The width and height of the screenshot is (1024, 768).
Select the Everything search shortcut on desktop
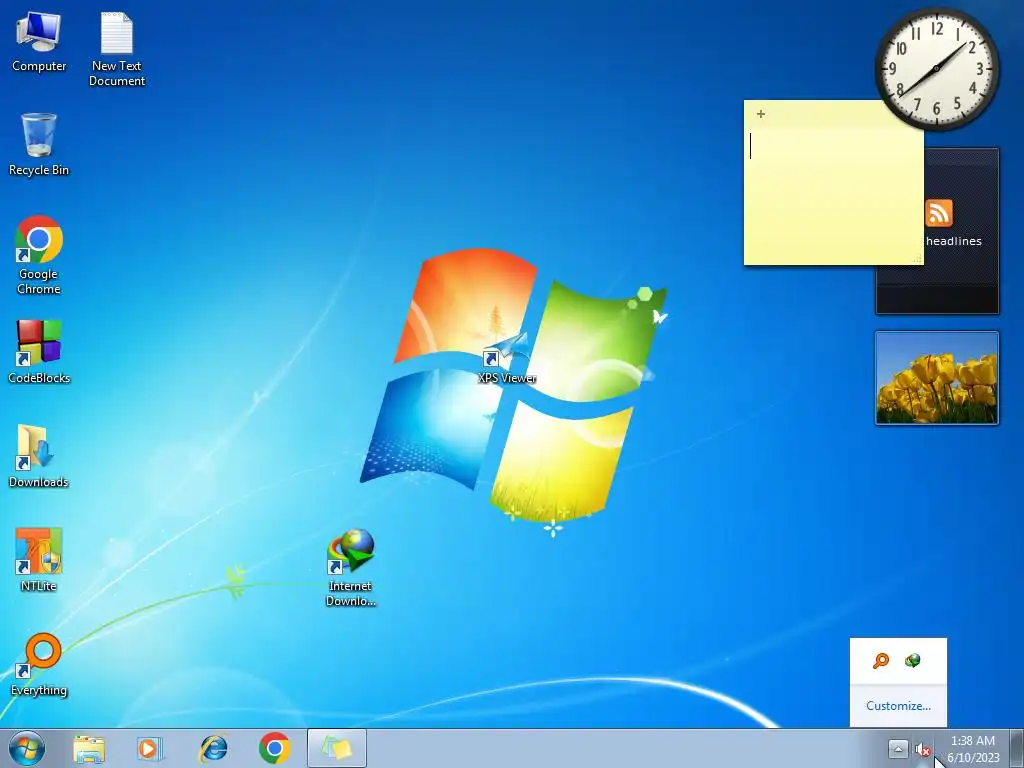point(39,664)
